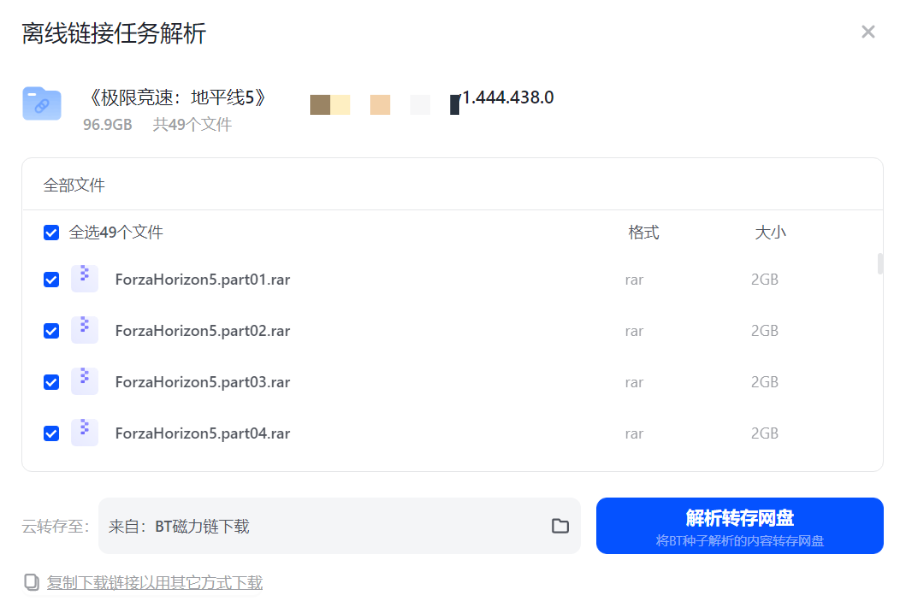Click the title 《极限竞速：地平线5》

176,98
